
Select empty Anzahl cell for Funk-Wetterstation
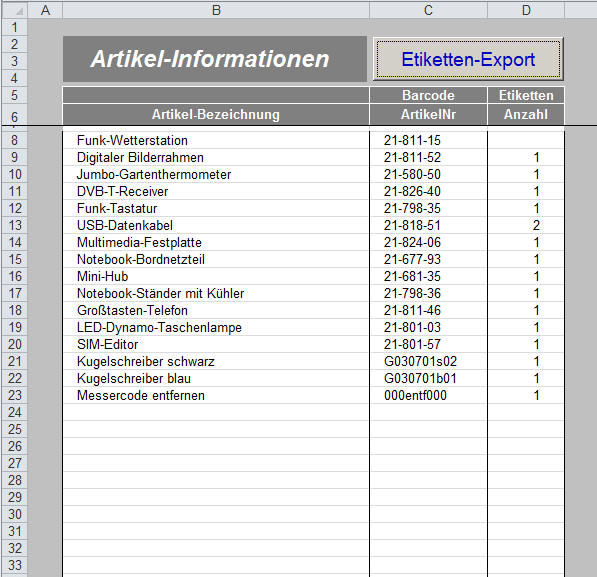526,140
